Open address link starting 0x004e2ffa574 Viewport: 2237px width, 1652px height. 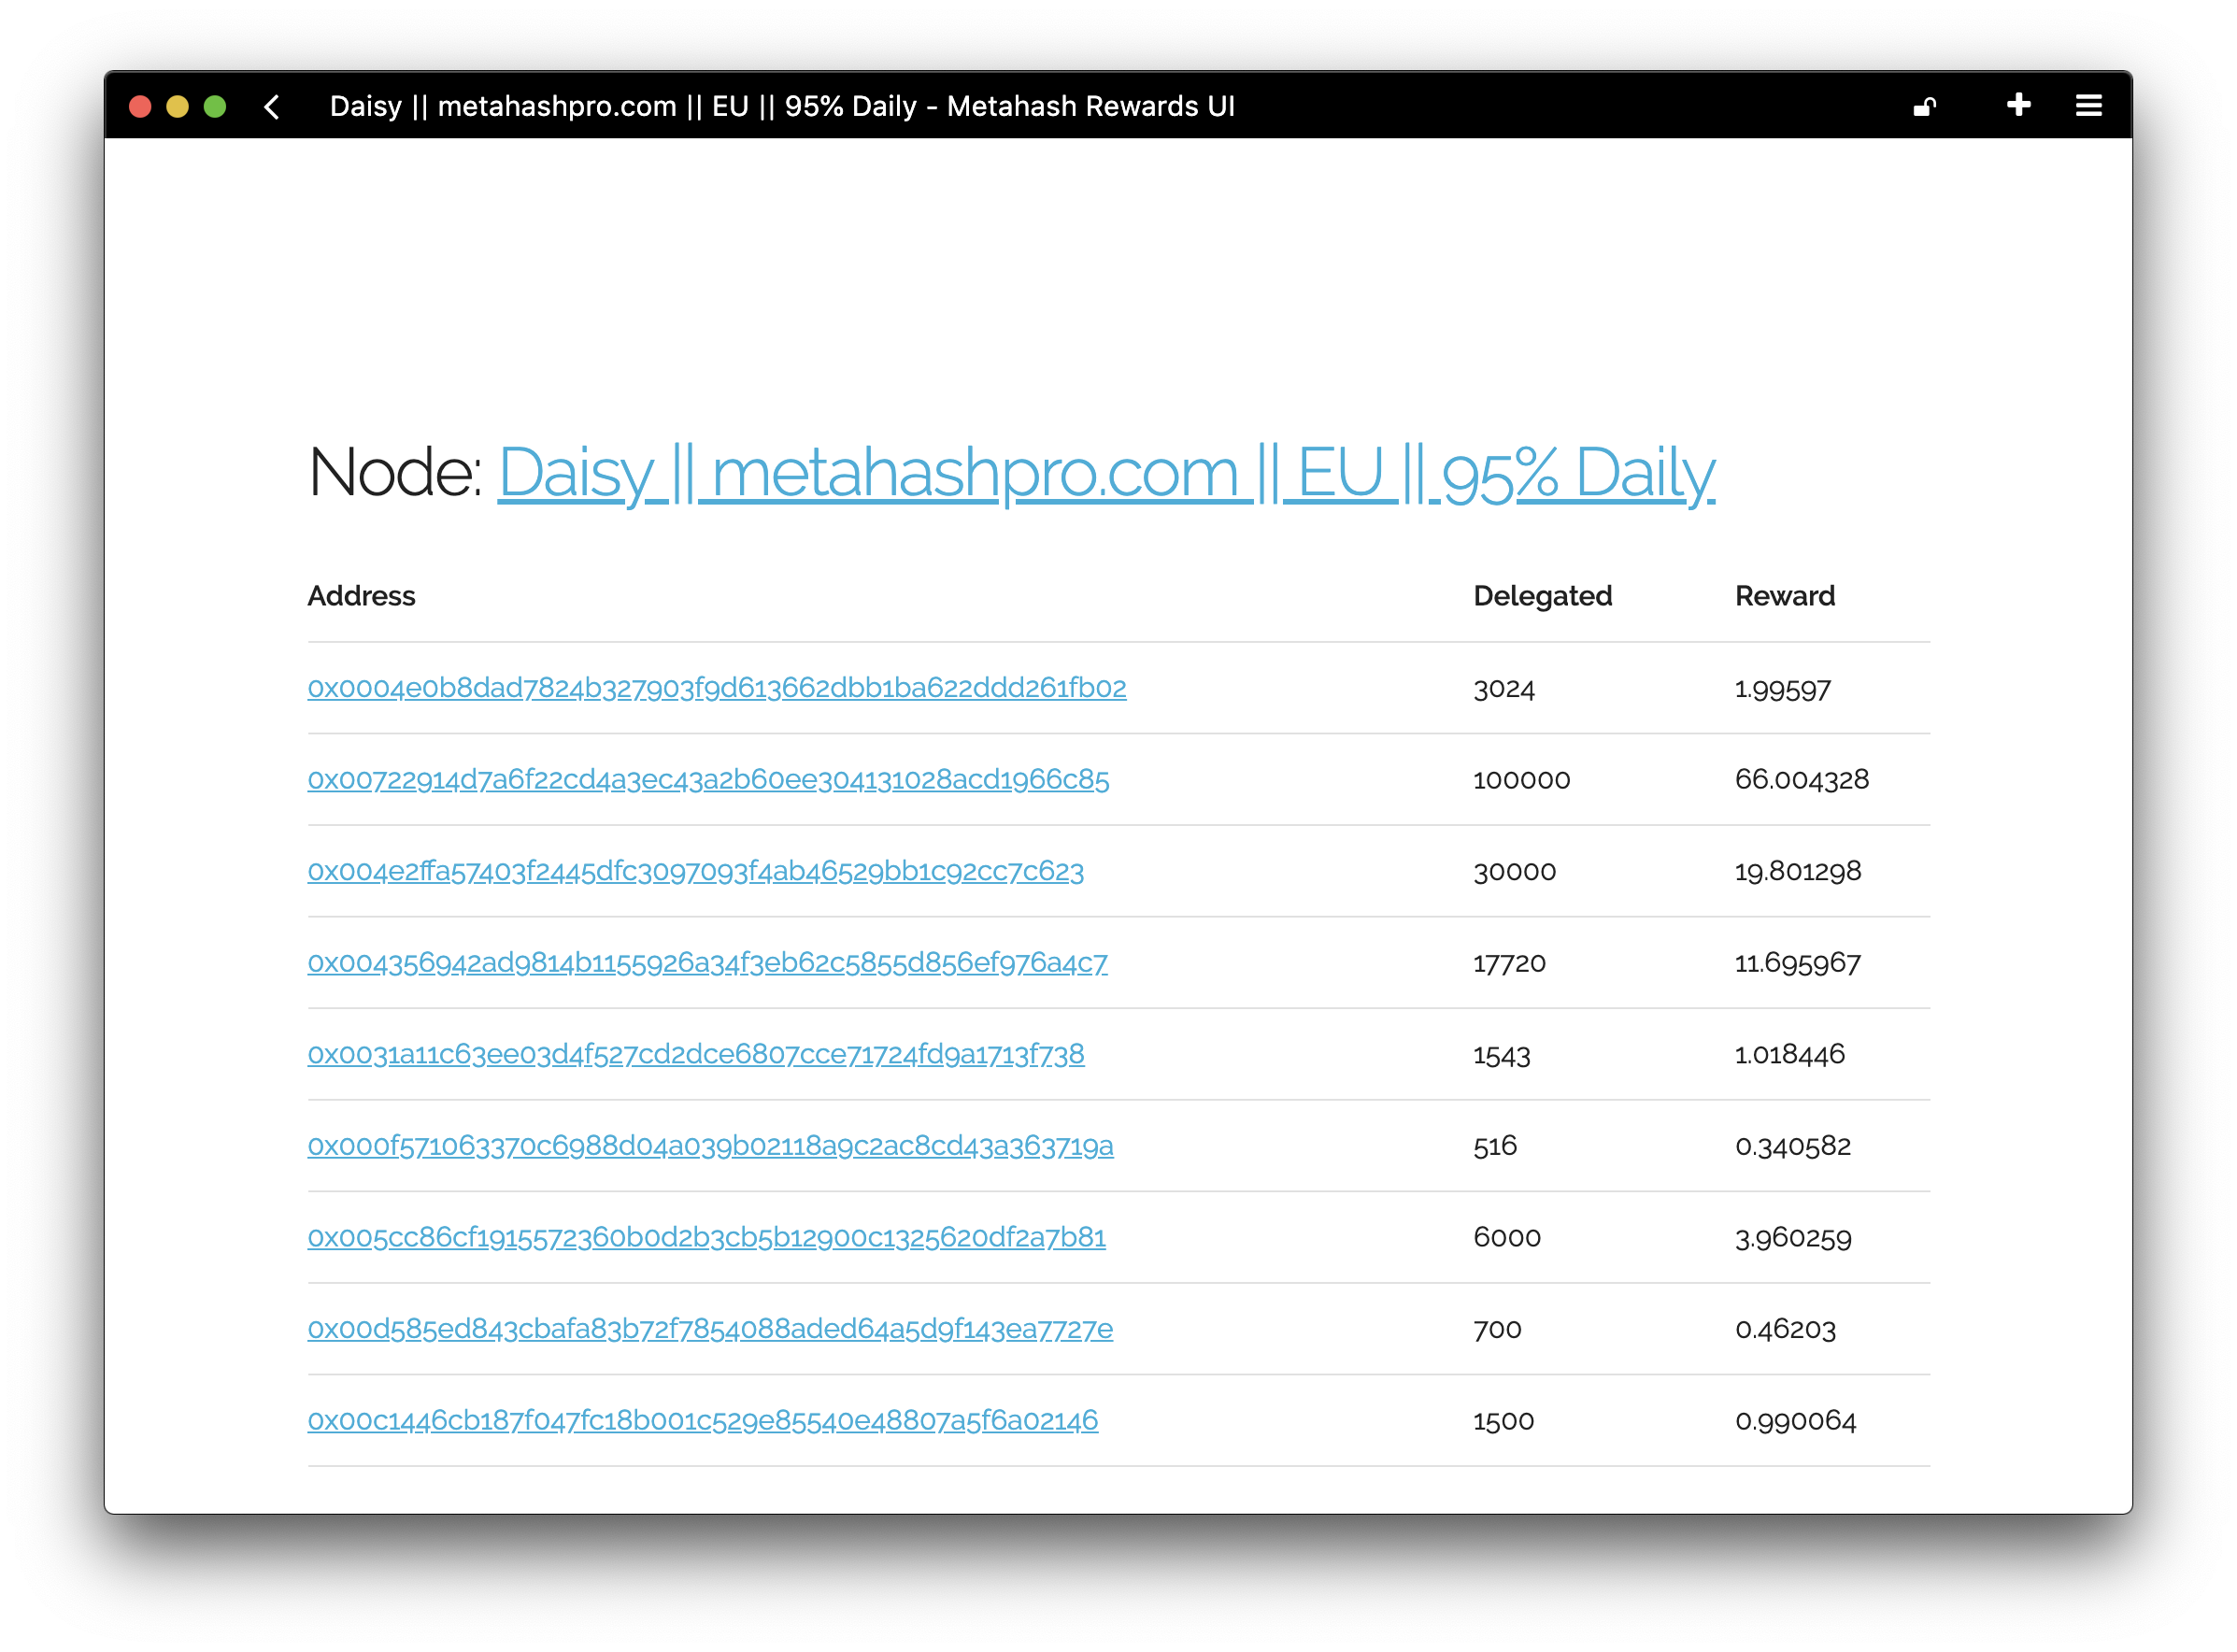(695, 871)
